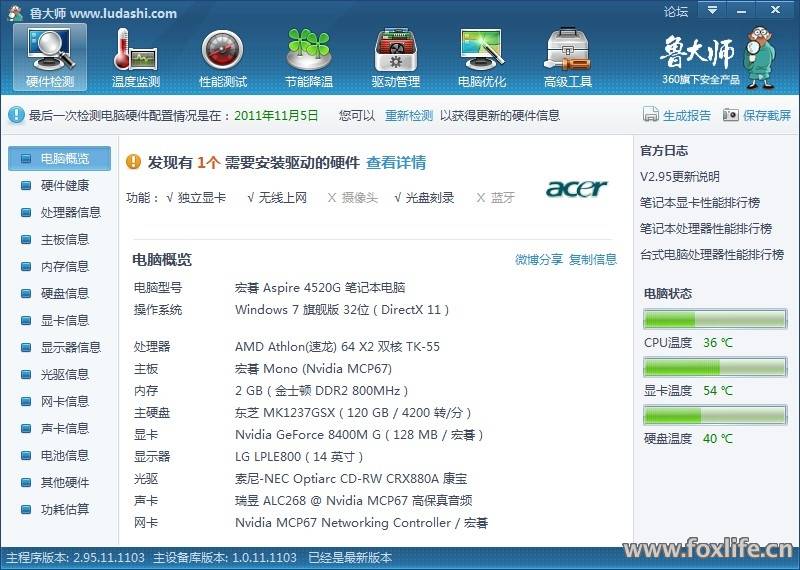Select 硬件健康 in the sidebar
Viewport: 800px width, 570px height.
tap(64, 185)
